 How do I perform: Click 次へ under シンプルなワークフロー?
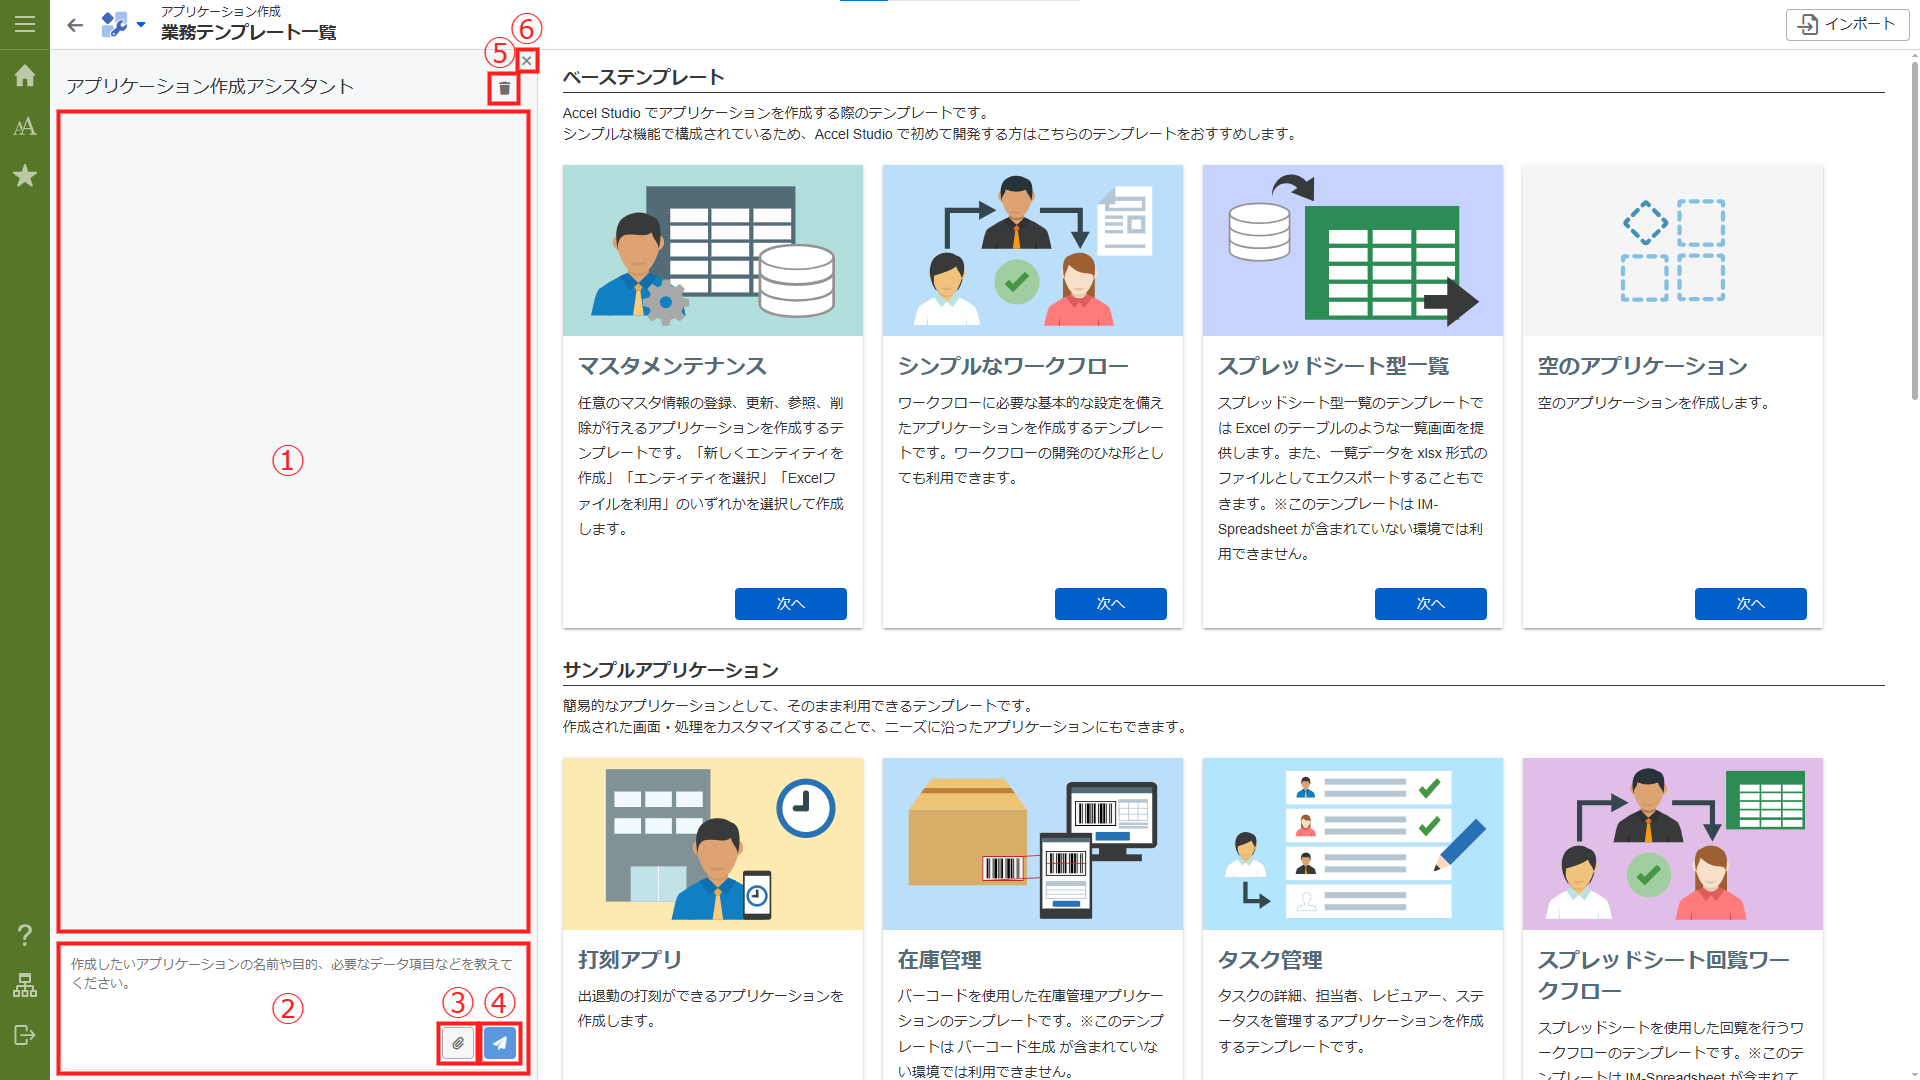tap(1110, 604)
